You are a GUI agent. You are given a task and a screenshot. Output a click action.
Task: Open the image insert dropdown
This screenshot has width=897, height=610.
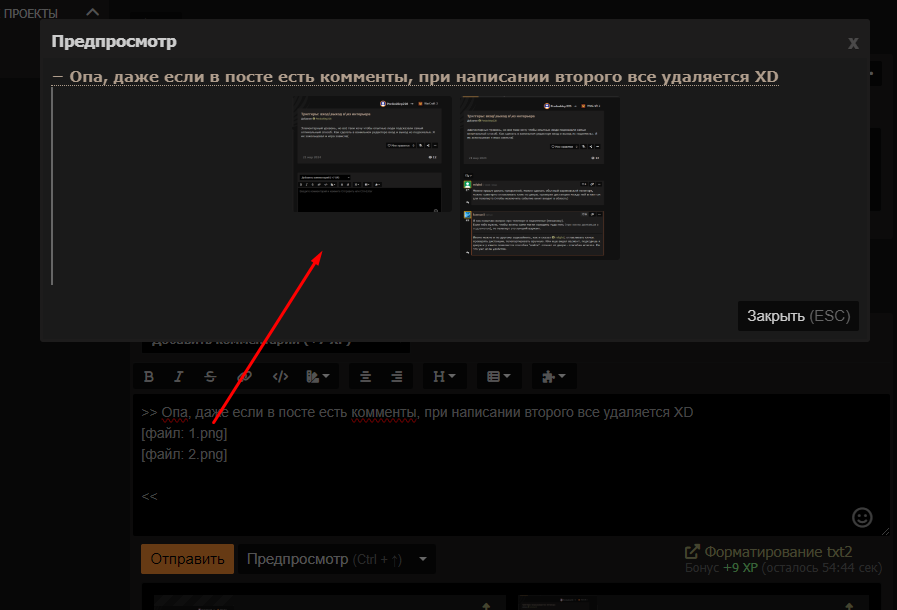(x=318, y=377)
